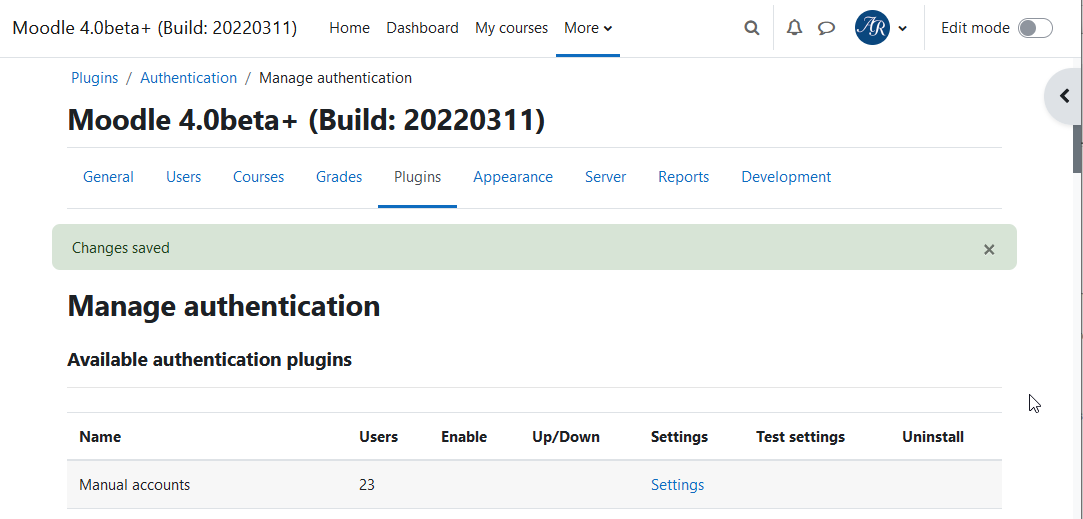Switch to the Courses tab

point(258,177)
